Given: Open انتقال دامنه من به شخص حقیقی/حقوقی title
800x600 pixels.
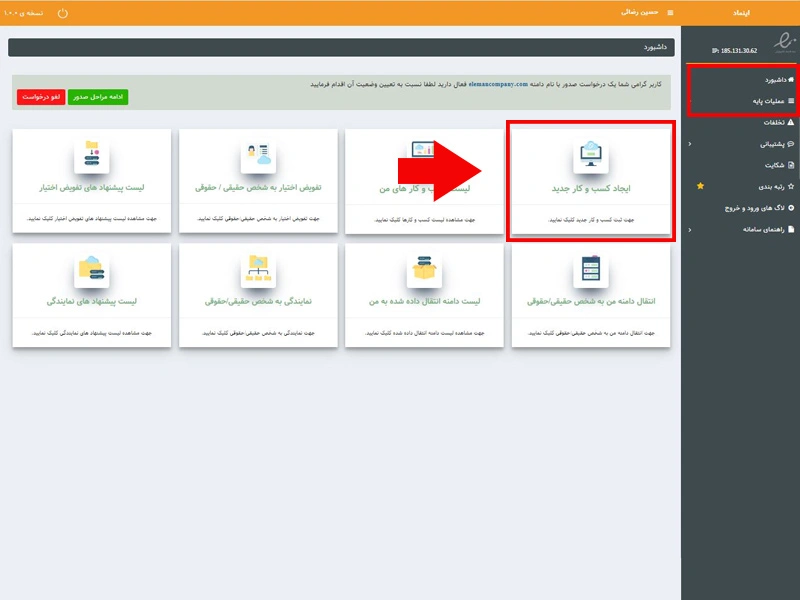Looking at the screenshot, I should tap(591, 302).
